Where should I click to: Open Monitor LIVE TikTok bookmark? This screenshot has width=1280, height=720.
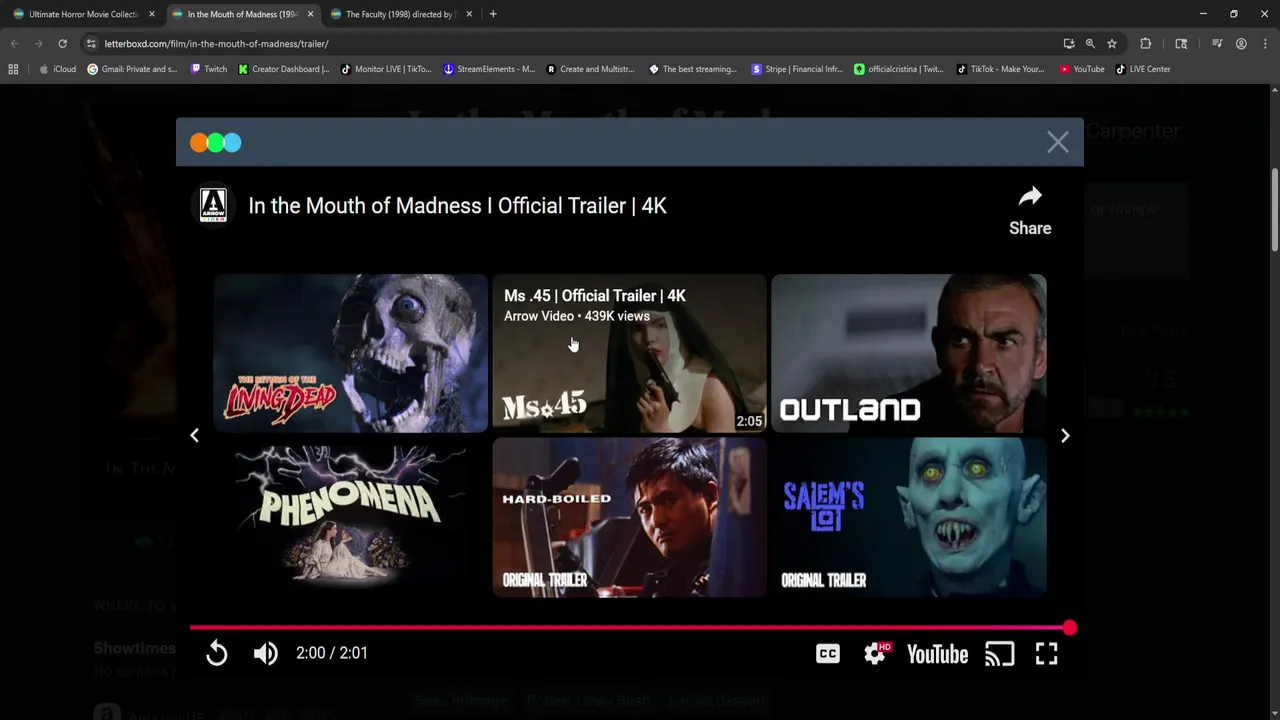(x=386, y=69)
